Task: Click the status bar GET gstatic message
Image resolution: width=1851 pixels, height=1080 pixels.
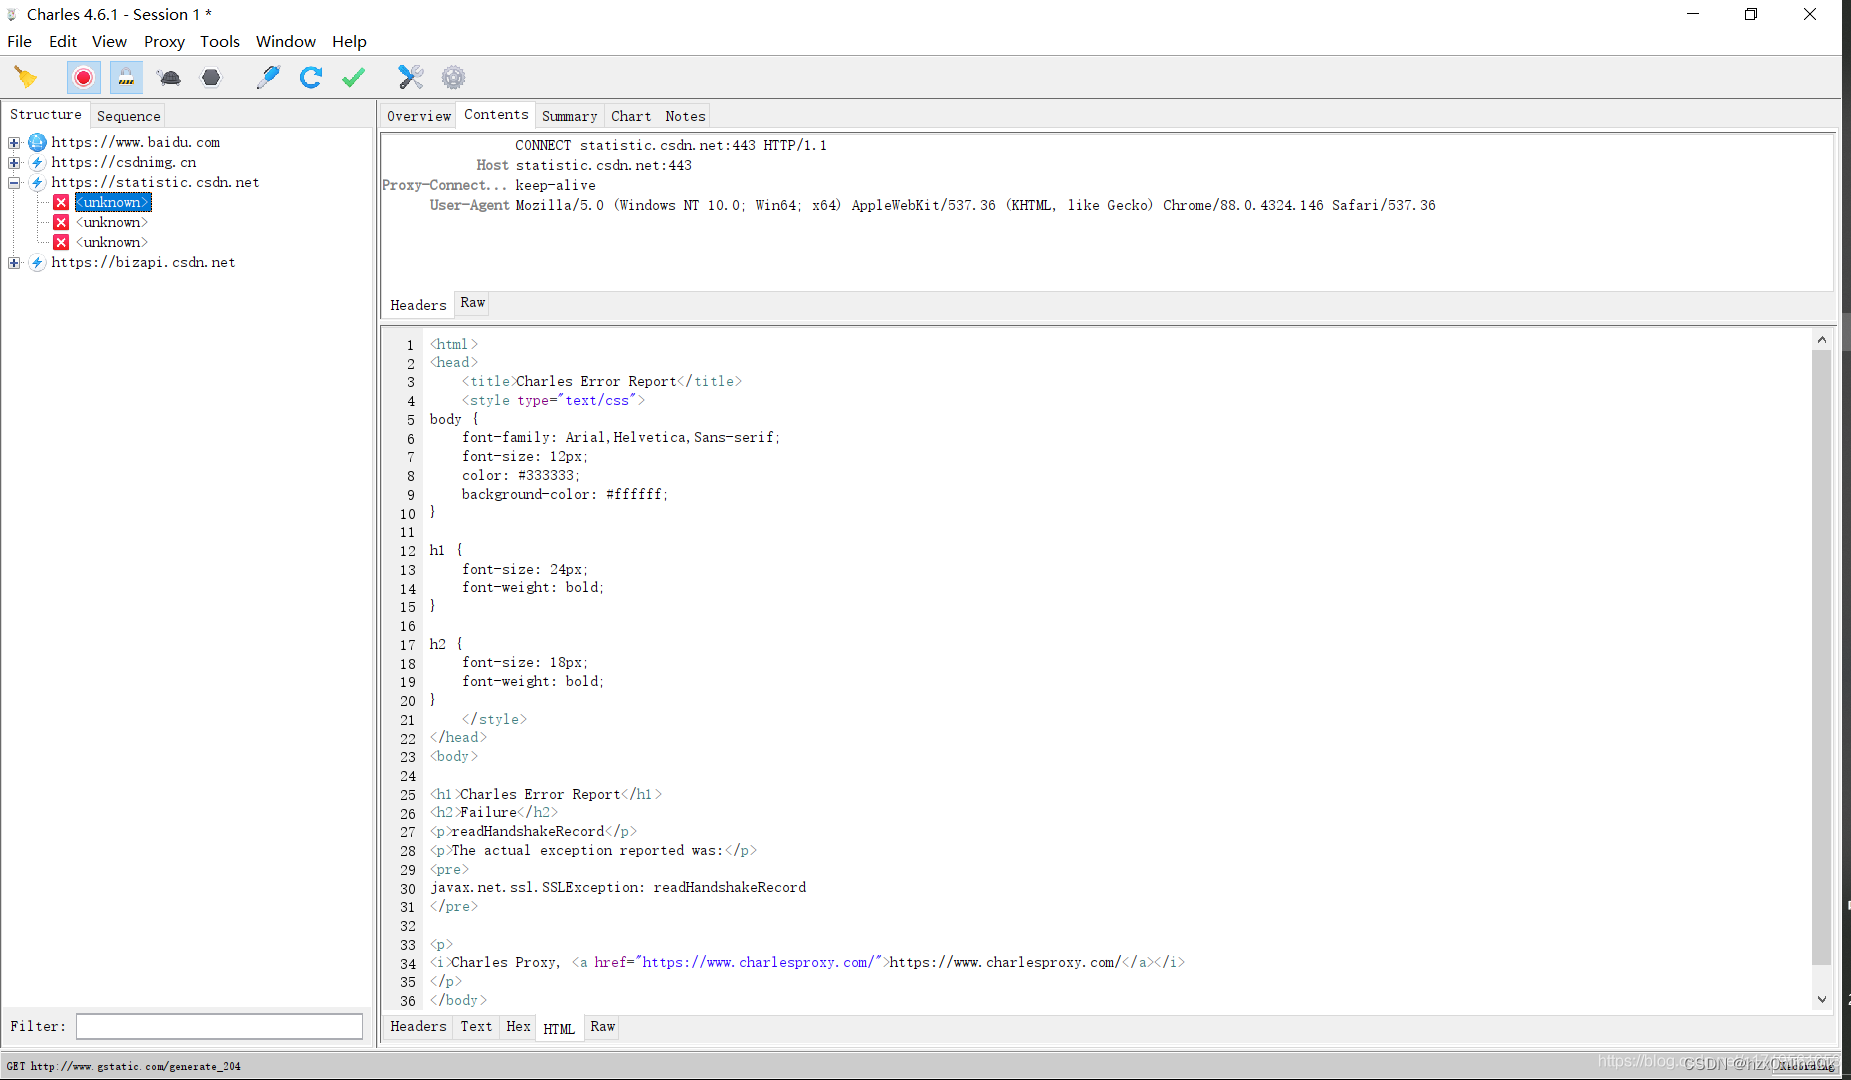Action: pyautogui.click(x=124, y=1066)
